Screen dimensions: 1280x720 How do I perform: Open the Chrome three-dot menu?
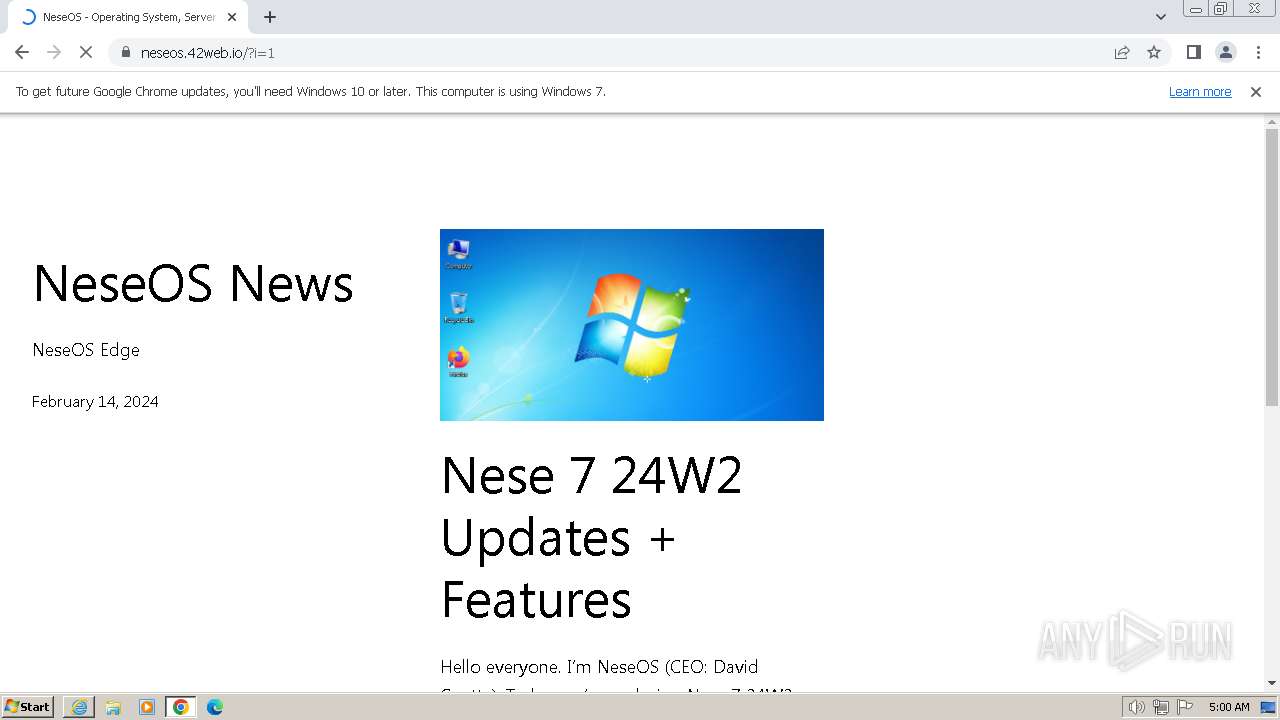pyautogui.click(x=1258, y=52)
